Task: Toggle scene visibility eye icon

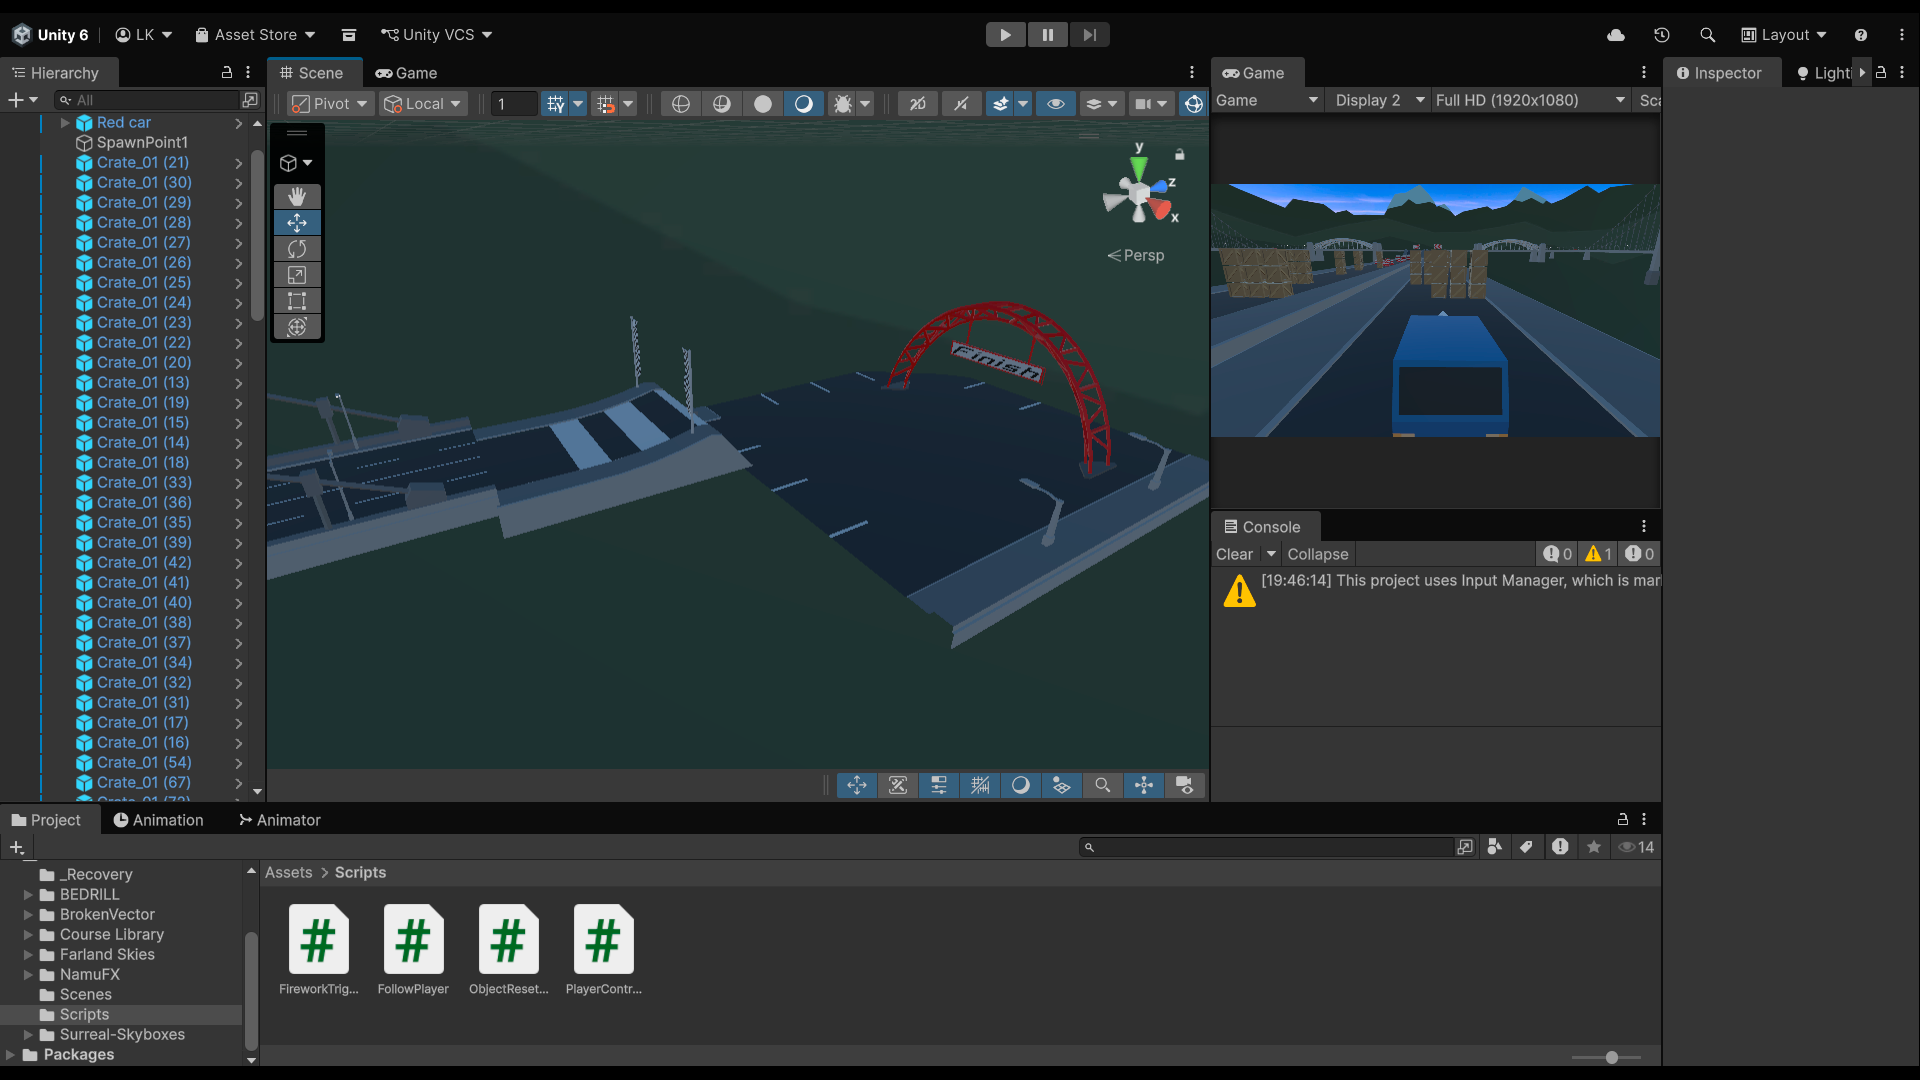Action: [1055, 104]
